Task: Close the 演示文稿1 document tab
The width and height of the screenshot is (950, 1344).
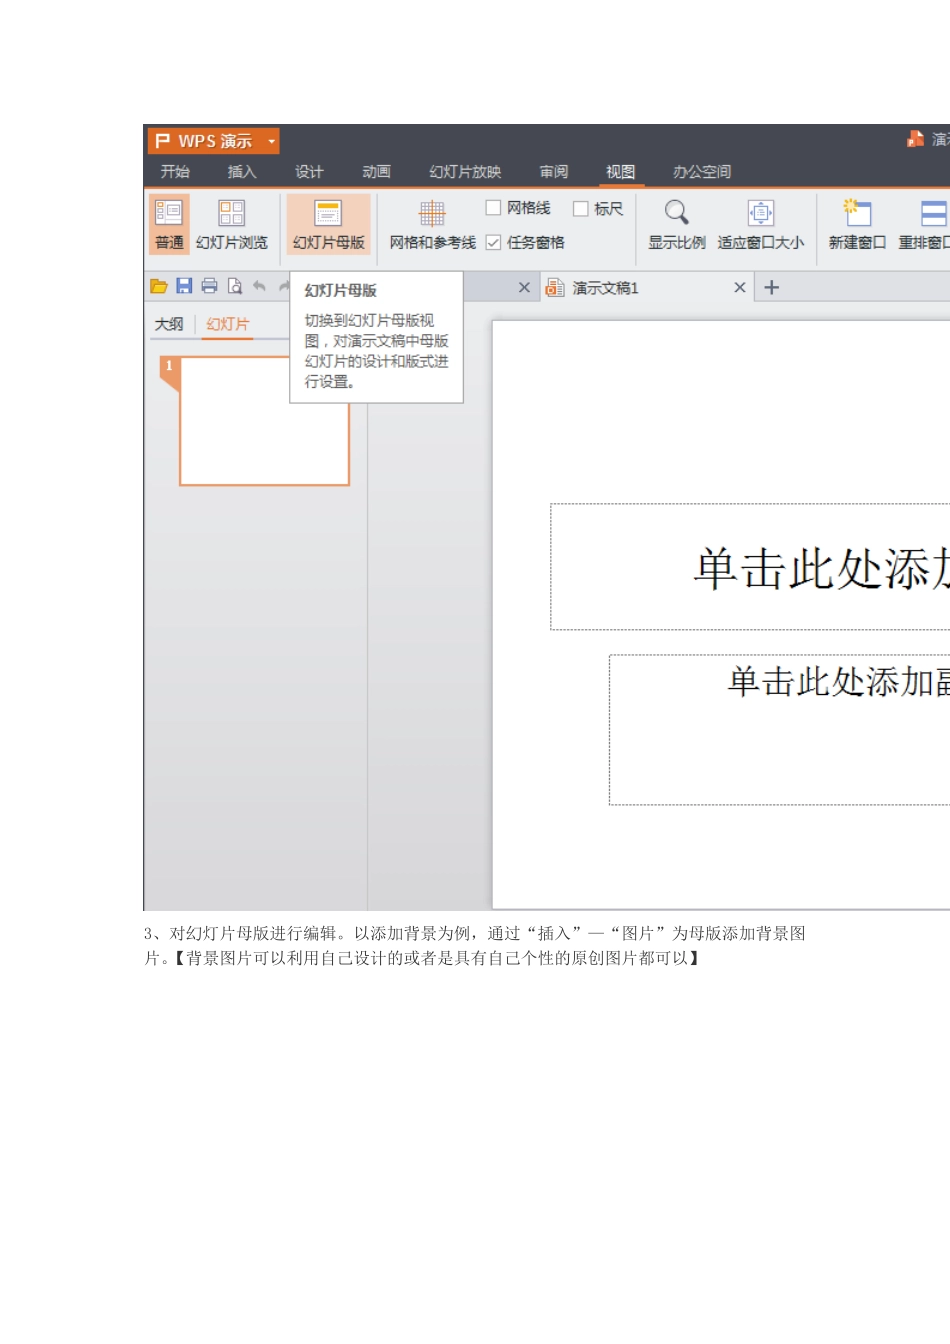Action: (x=740, y=288)
